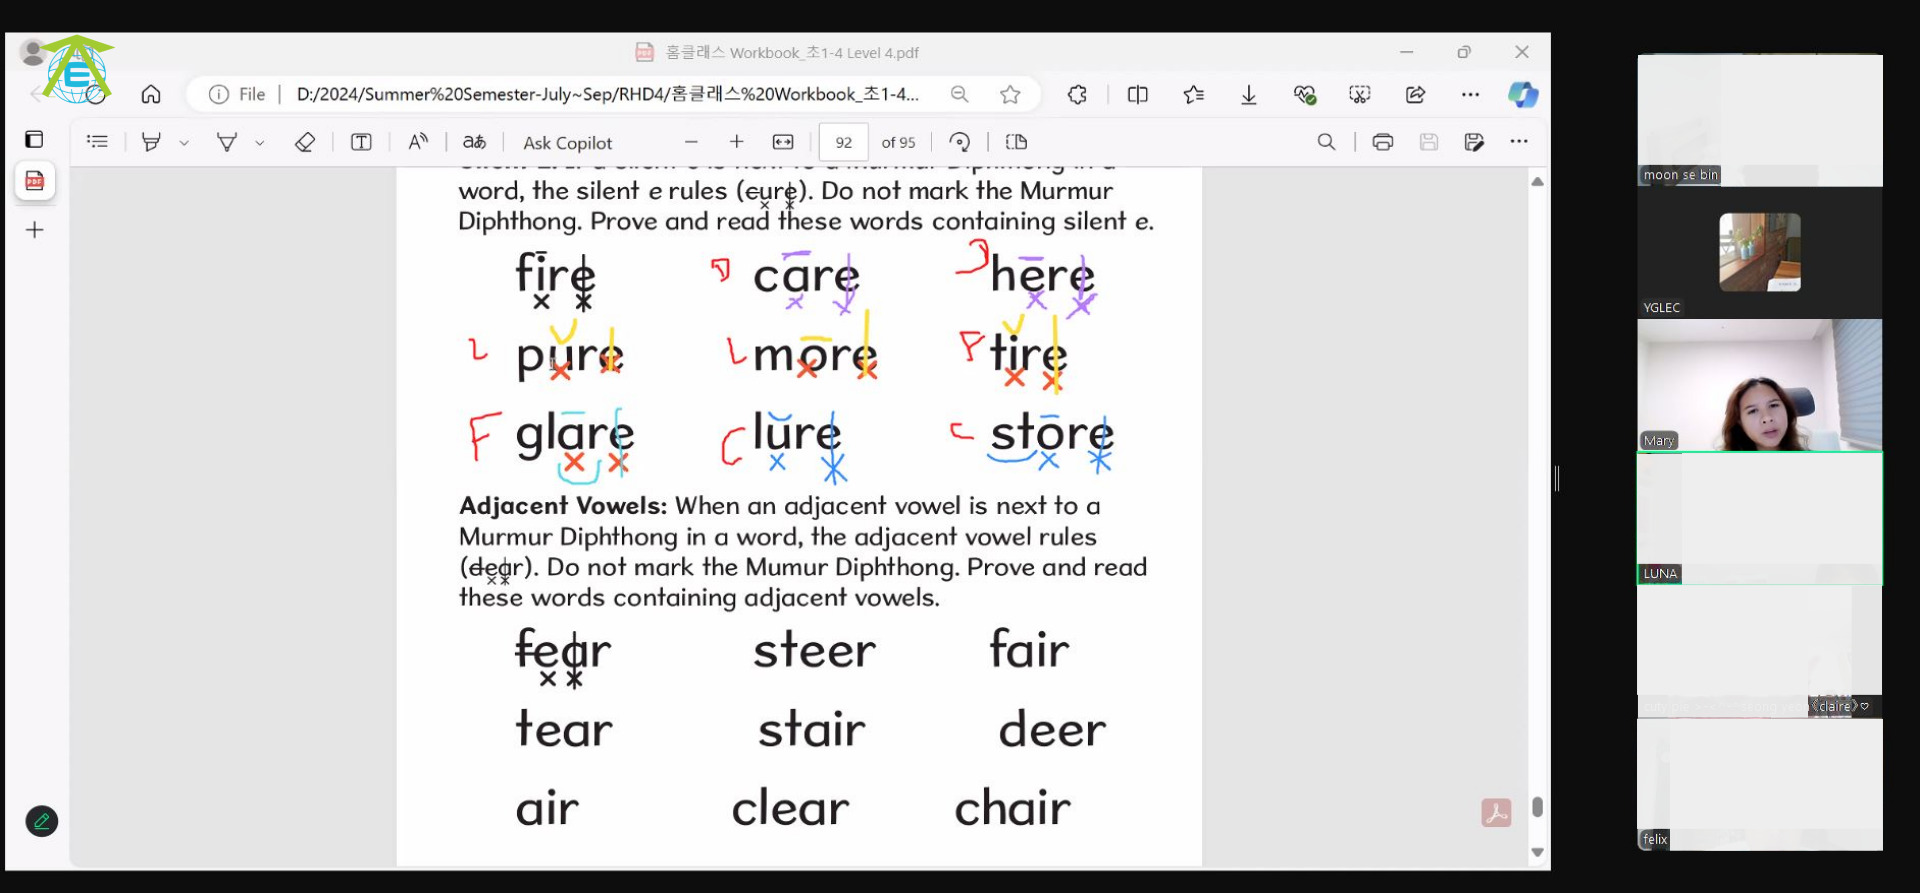Select the PDF tab in vertical sidebar

tap(35, 181)
